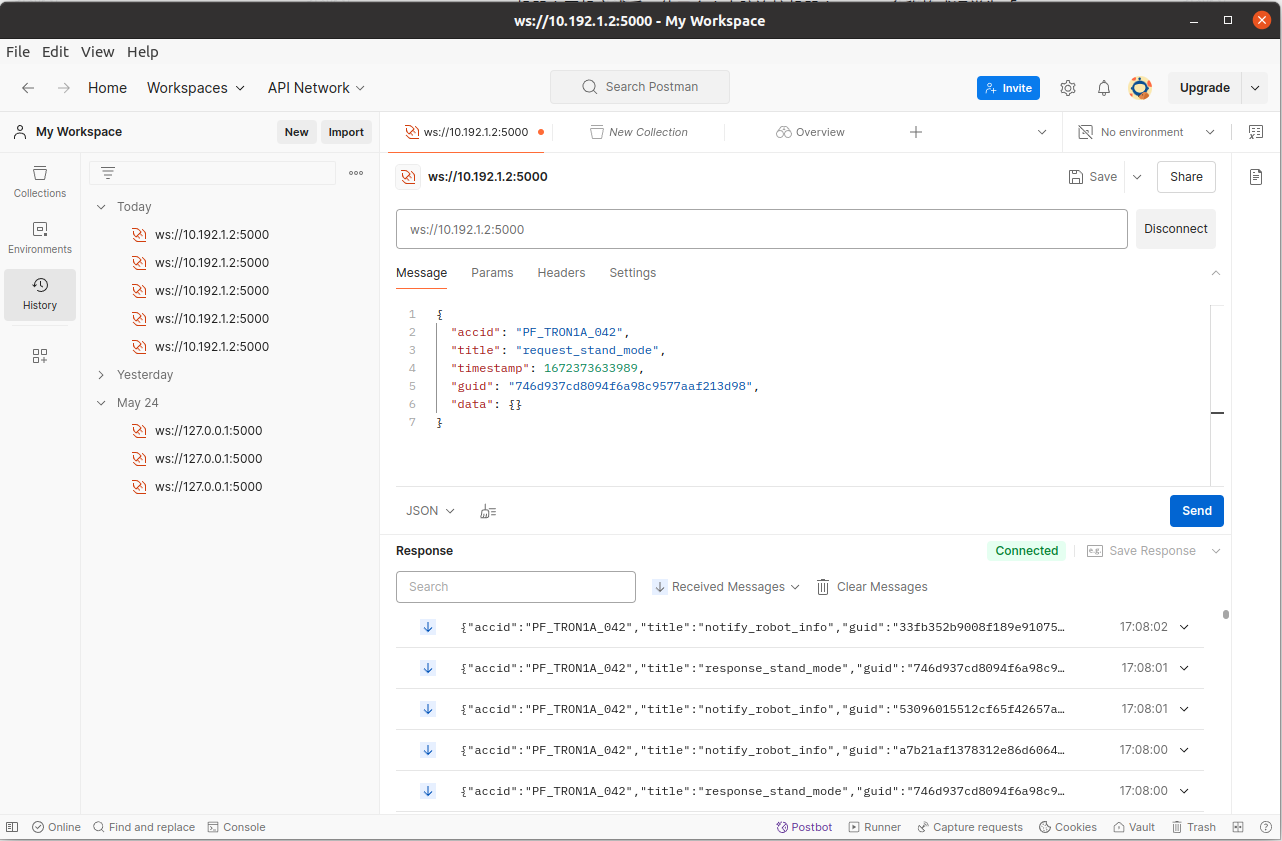Click the WebSocket URL input field

click(x=762, y=229)
